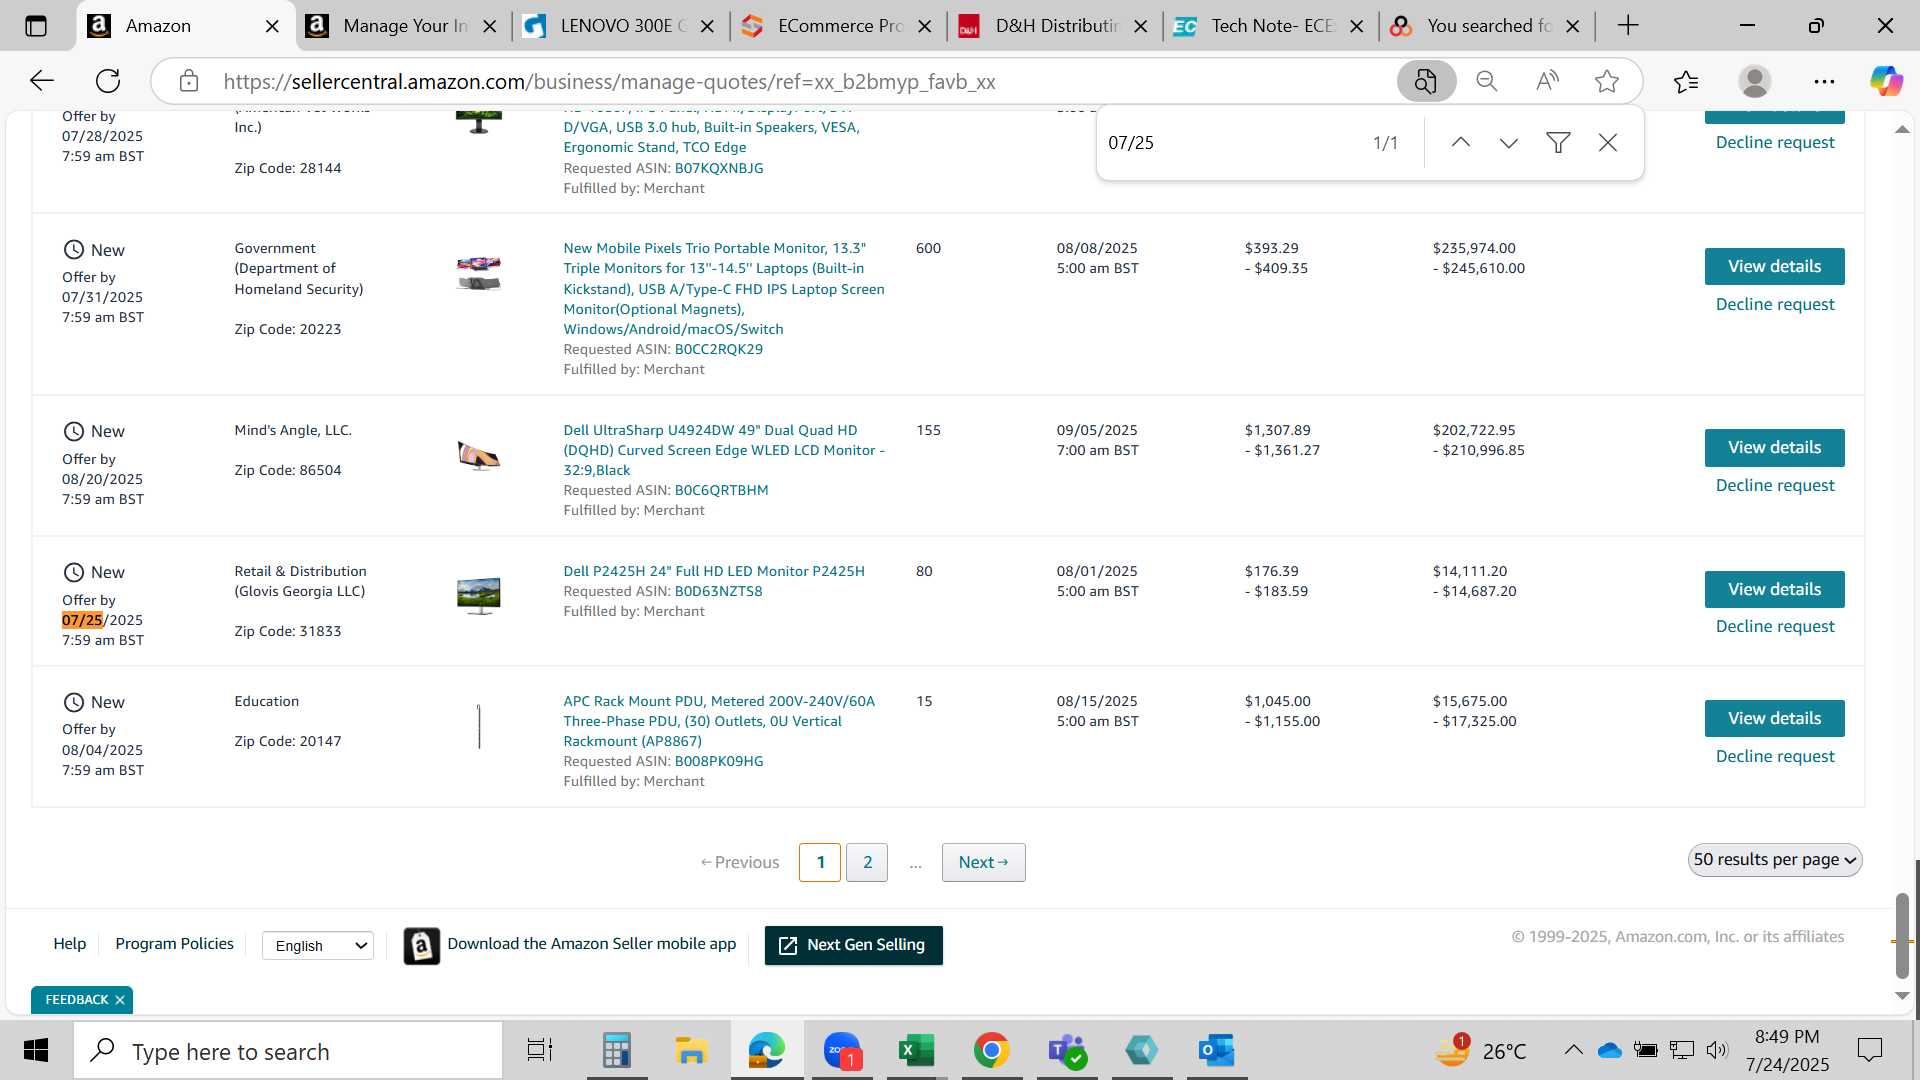Open the Program Policies link

[x=174, y=943]
